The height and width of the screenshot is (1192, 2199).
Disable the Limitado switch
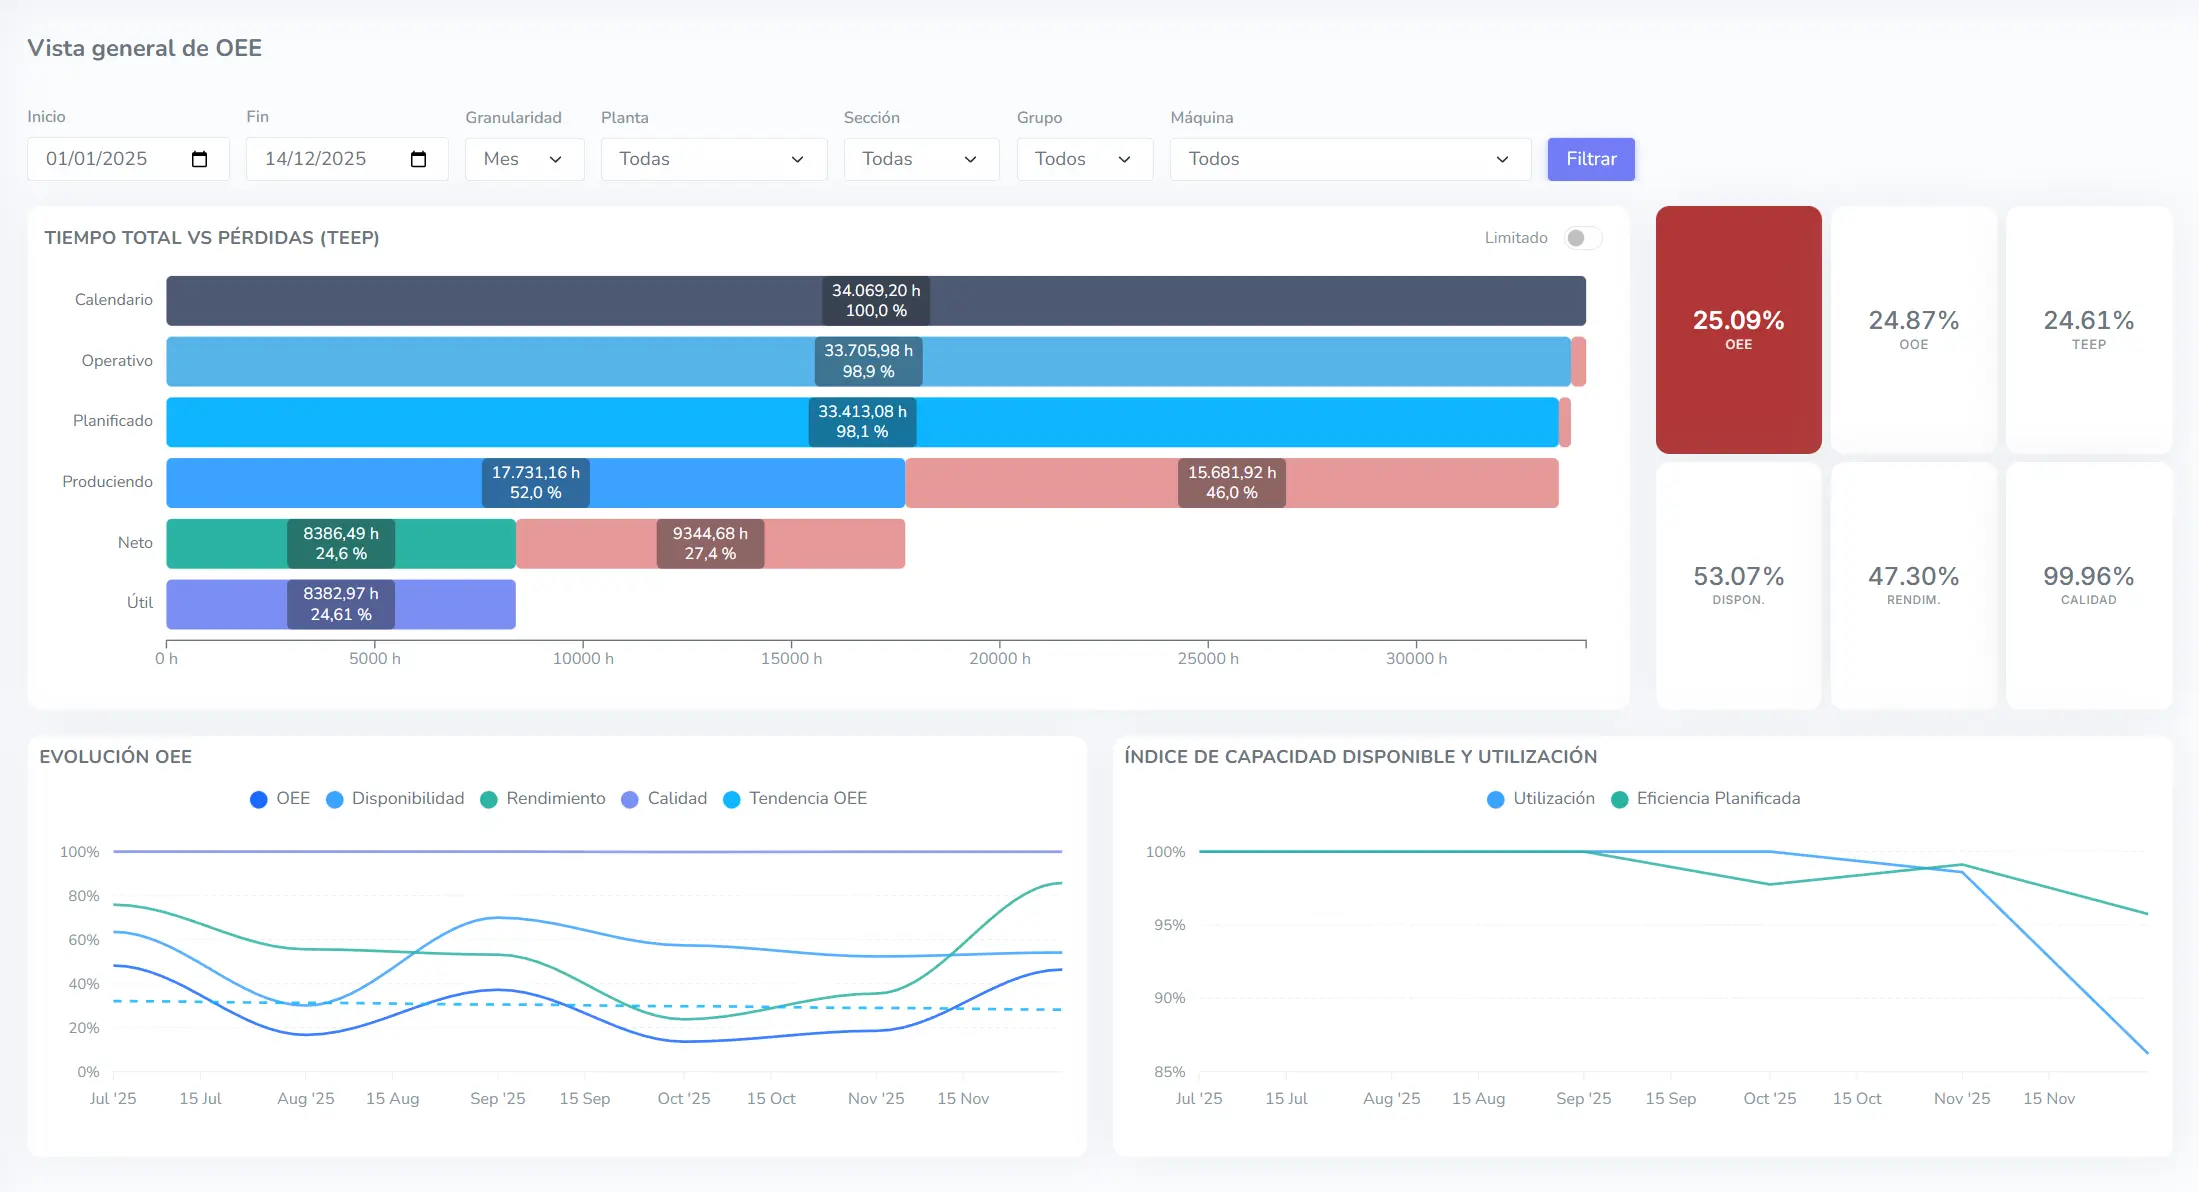[x=1581, y=238]
